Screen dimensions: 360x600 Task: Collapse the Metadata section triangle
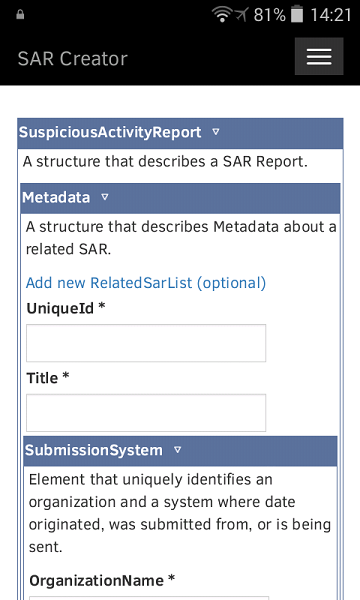(104, 197)
